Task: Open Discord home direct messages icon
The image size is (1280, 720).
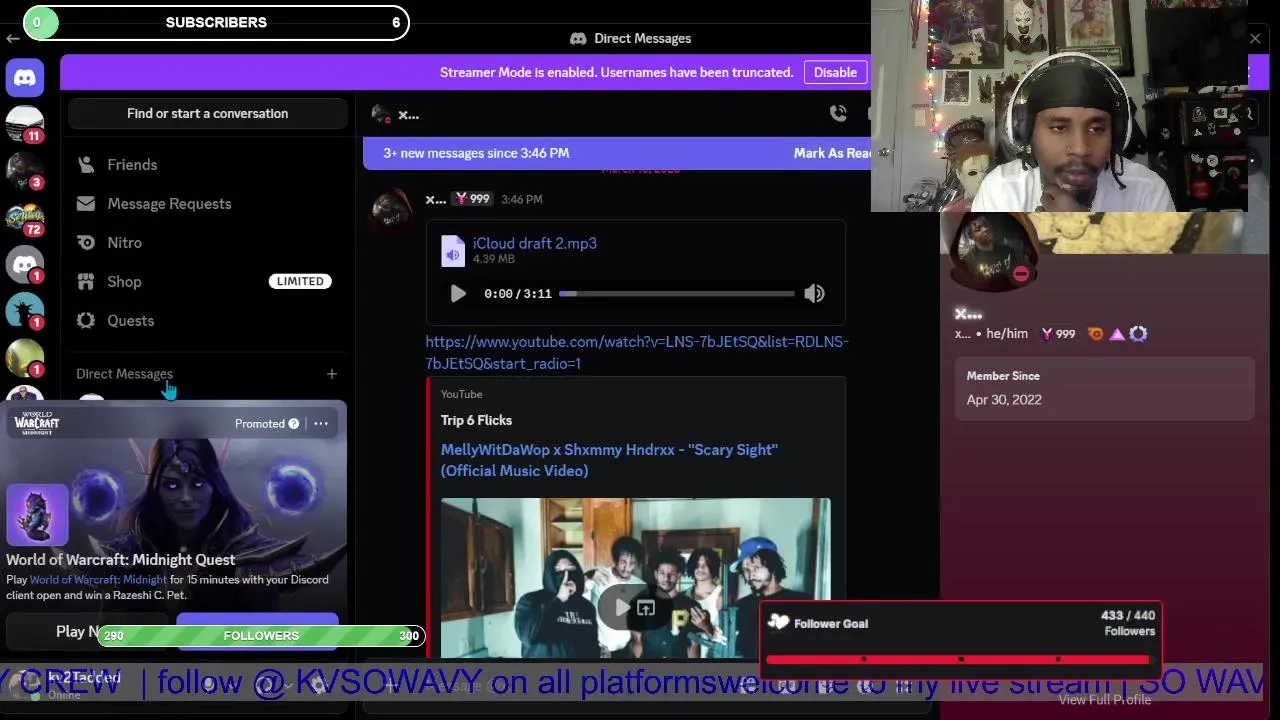Action: pyautogui.click(x=25, y=77)
